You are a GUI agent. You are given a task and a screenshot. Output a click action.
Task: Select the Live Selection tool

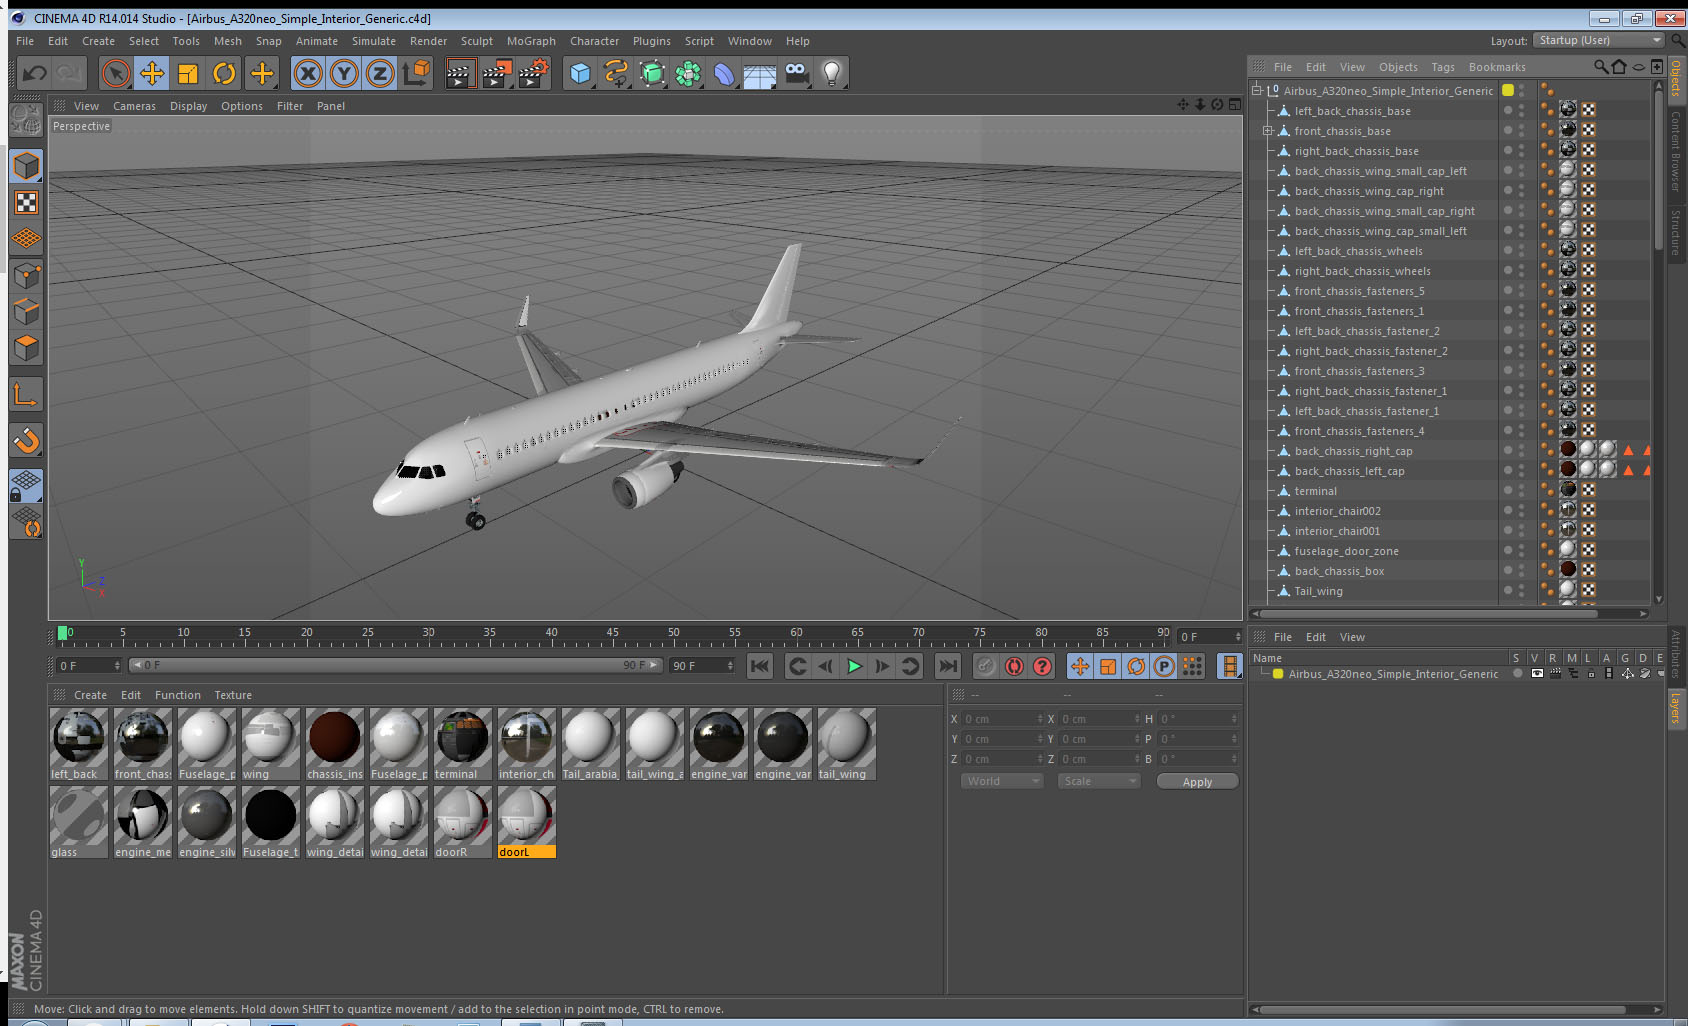[x=116, y=73]
